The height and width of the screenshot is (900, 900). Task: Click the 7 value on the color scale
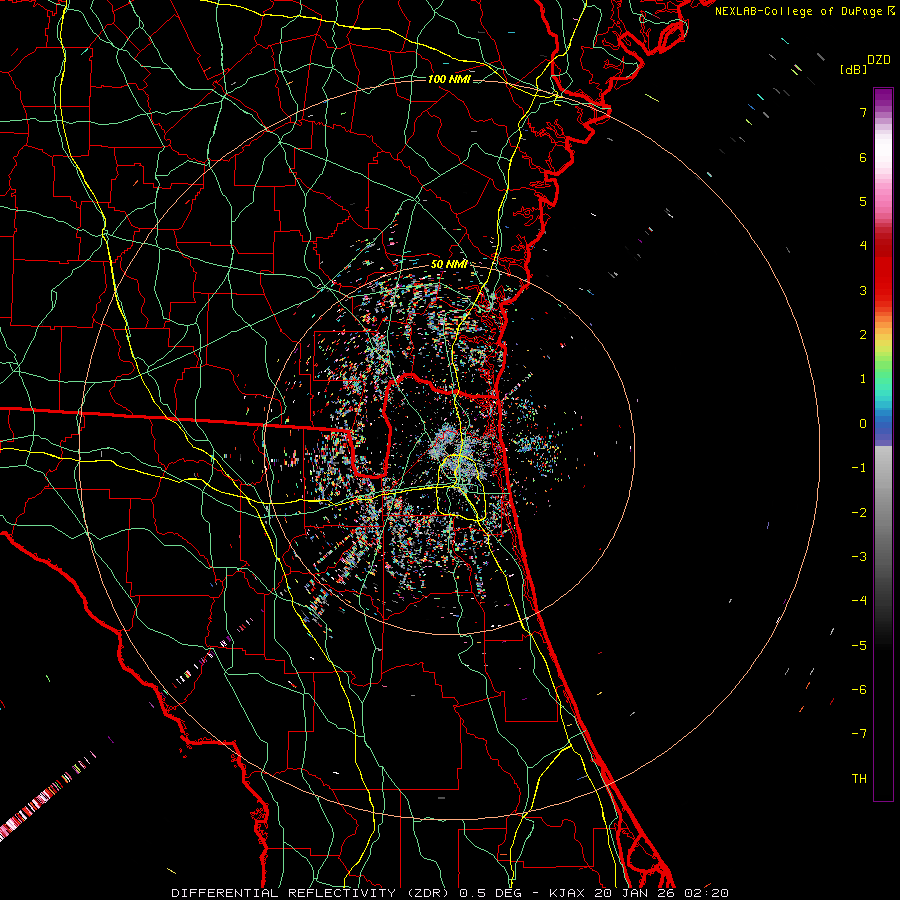coord(863,112)
